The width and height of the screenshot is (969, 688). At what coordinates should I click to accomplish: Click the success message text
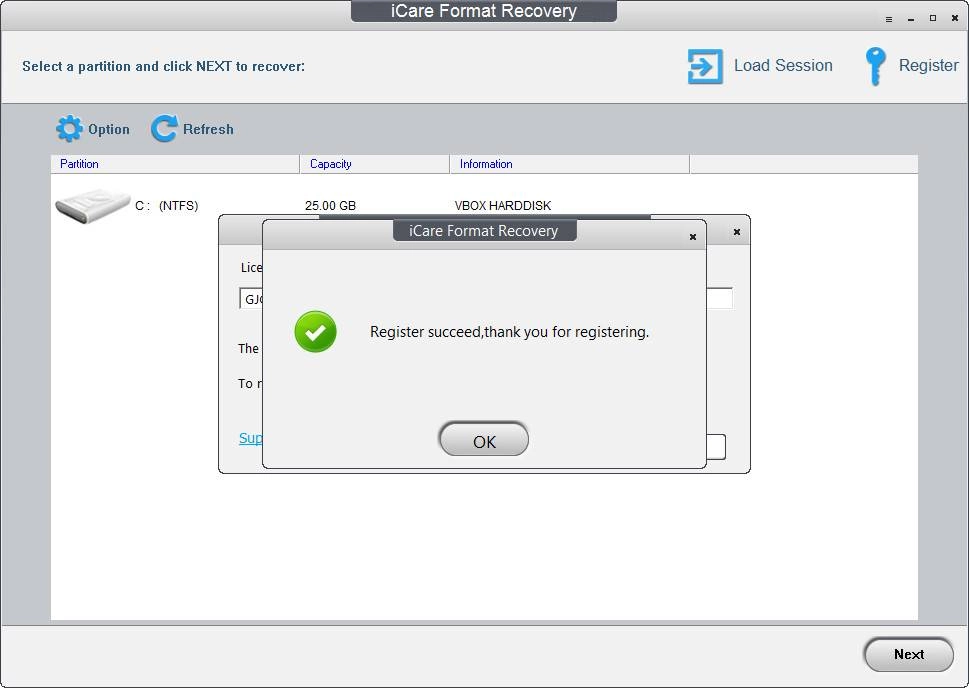tap(509, 332)
